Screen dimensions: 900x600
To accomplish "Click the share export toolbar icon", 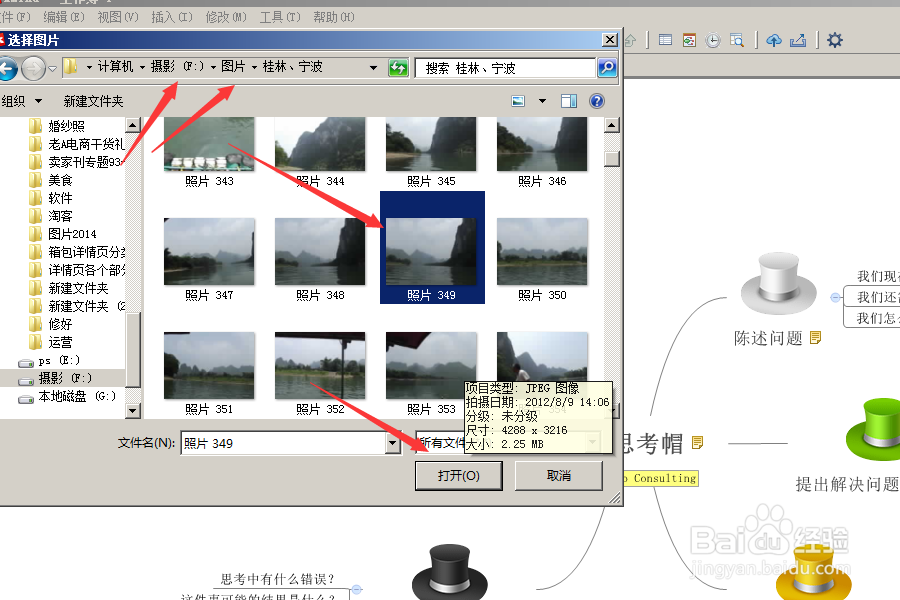I will point(798,40).
